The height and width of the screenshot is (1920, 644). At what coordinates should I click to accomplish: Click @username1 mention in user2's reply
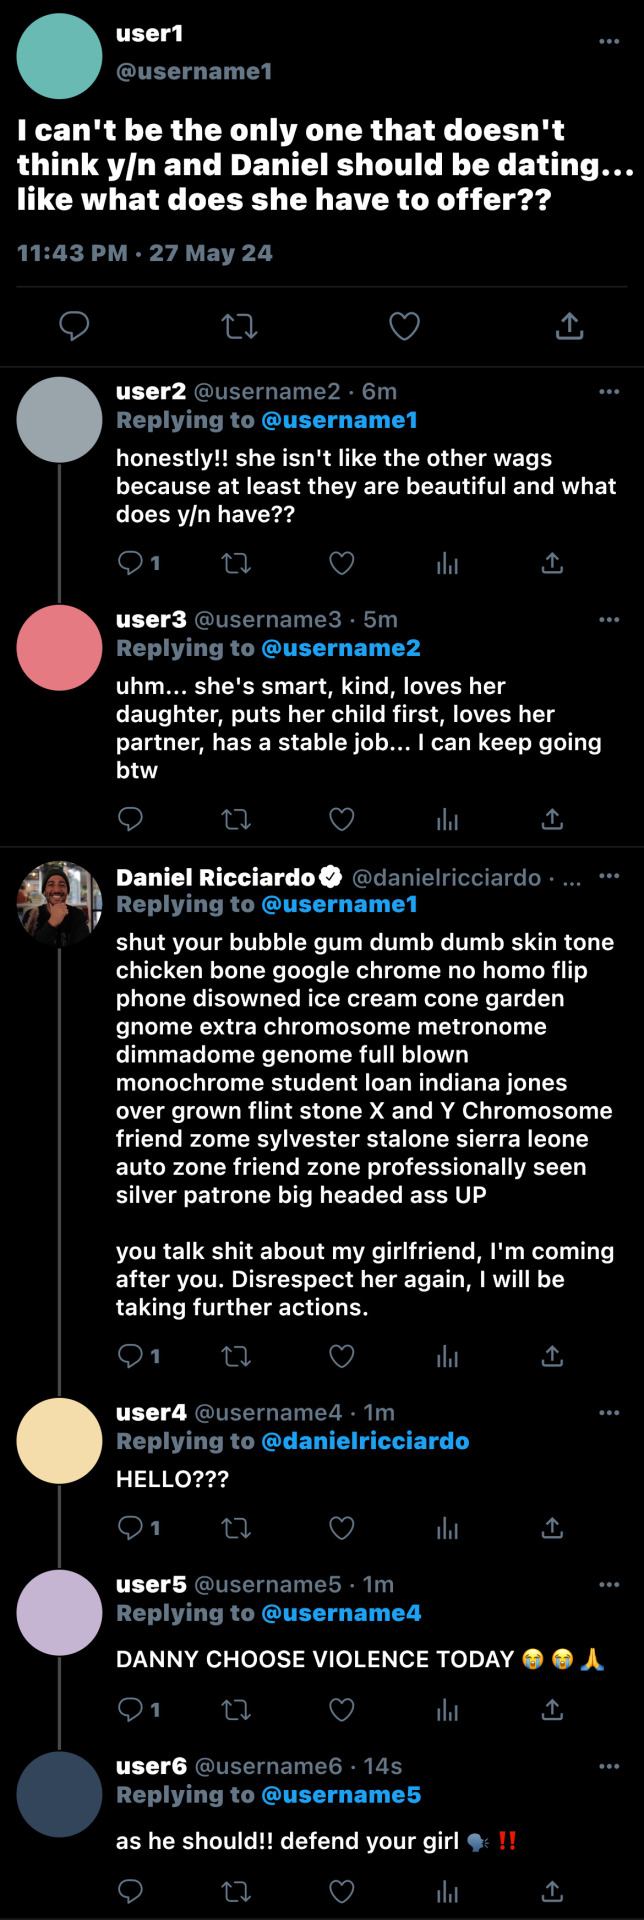[x=339, y=420]
